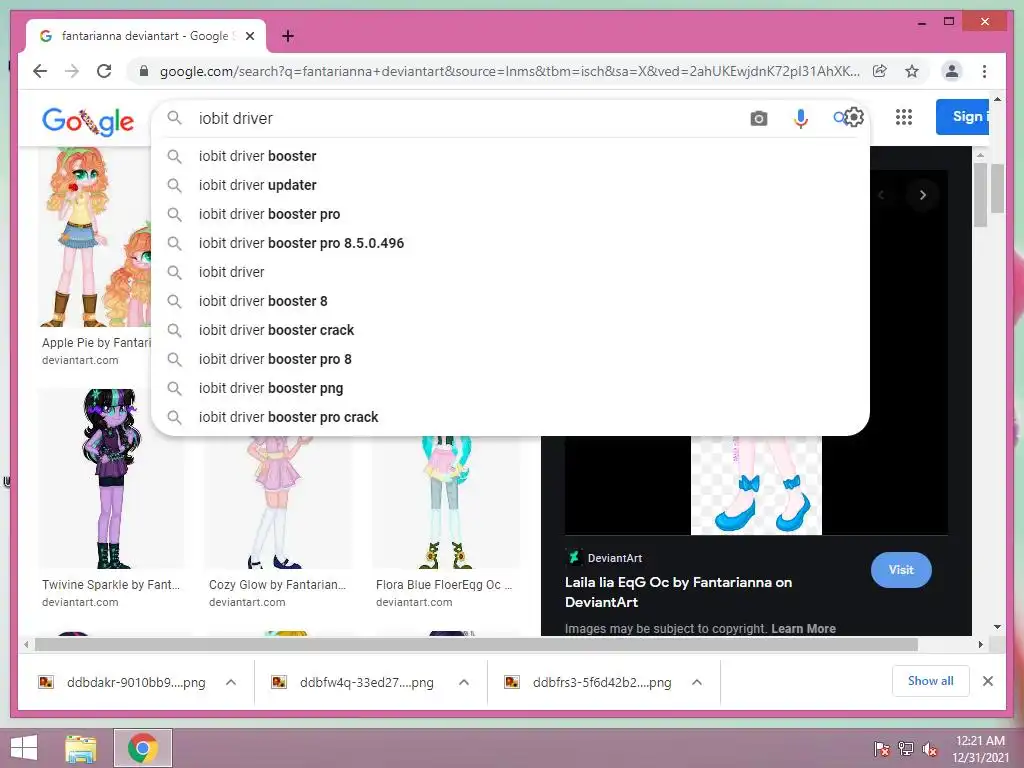Reload the current page
Viewport: 1024px width, 768px height.
coord(104,71)
